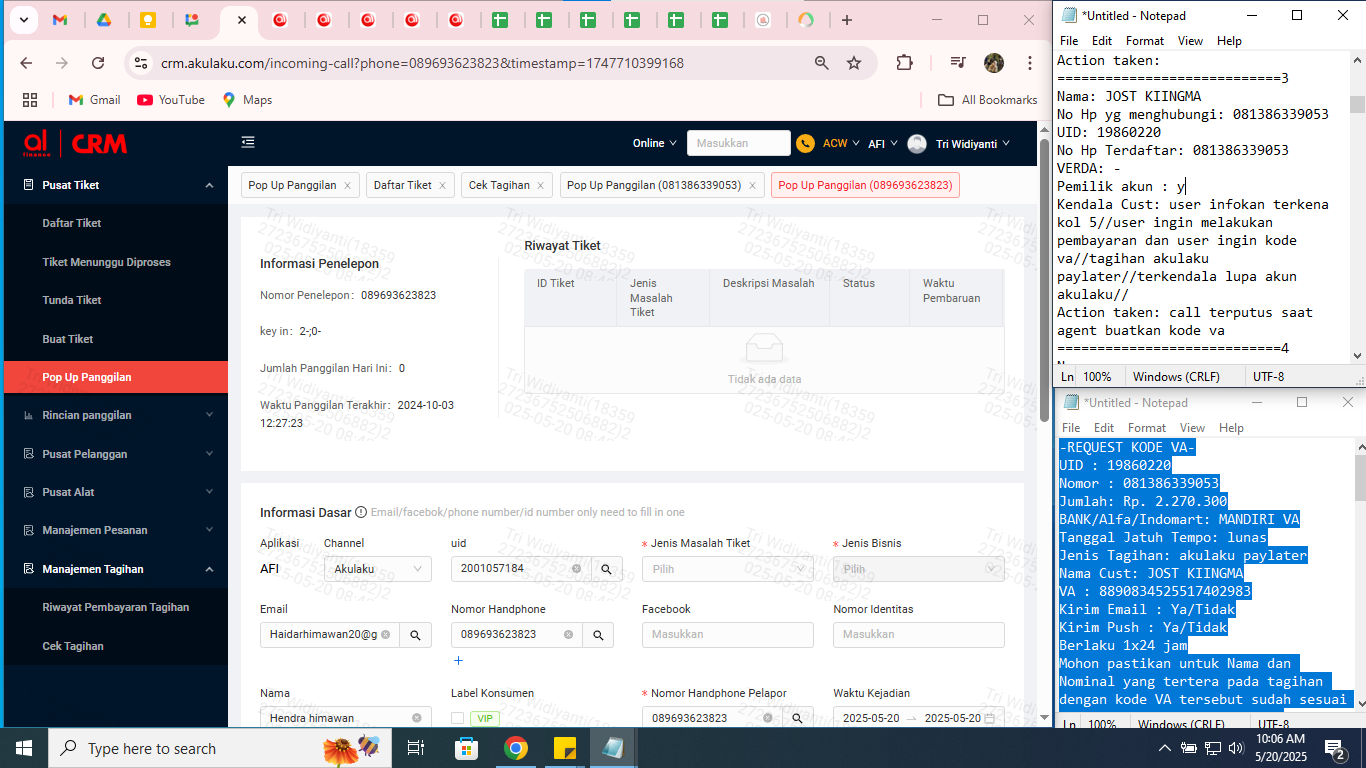The height and width of the screenshot is (768, 1366).
Task: Clear the uid field with its X icon
Action: tap(576, 569)
